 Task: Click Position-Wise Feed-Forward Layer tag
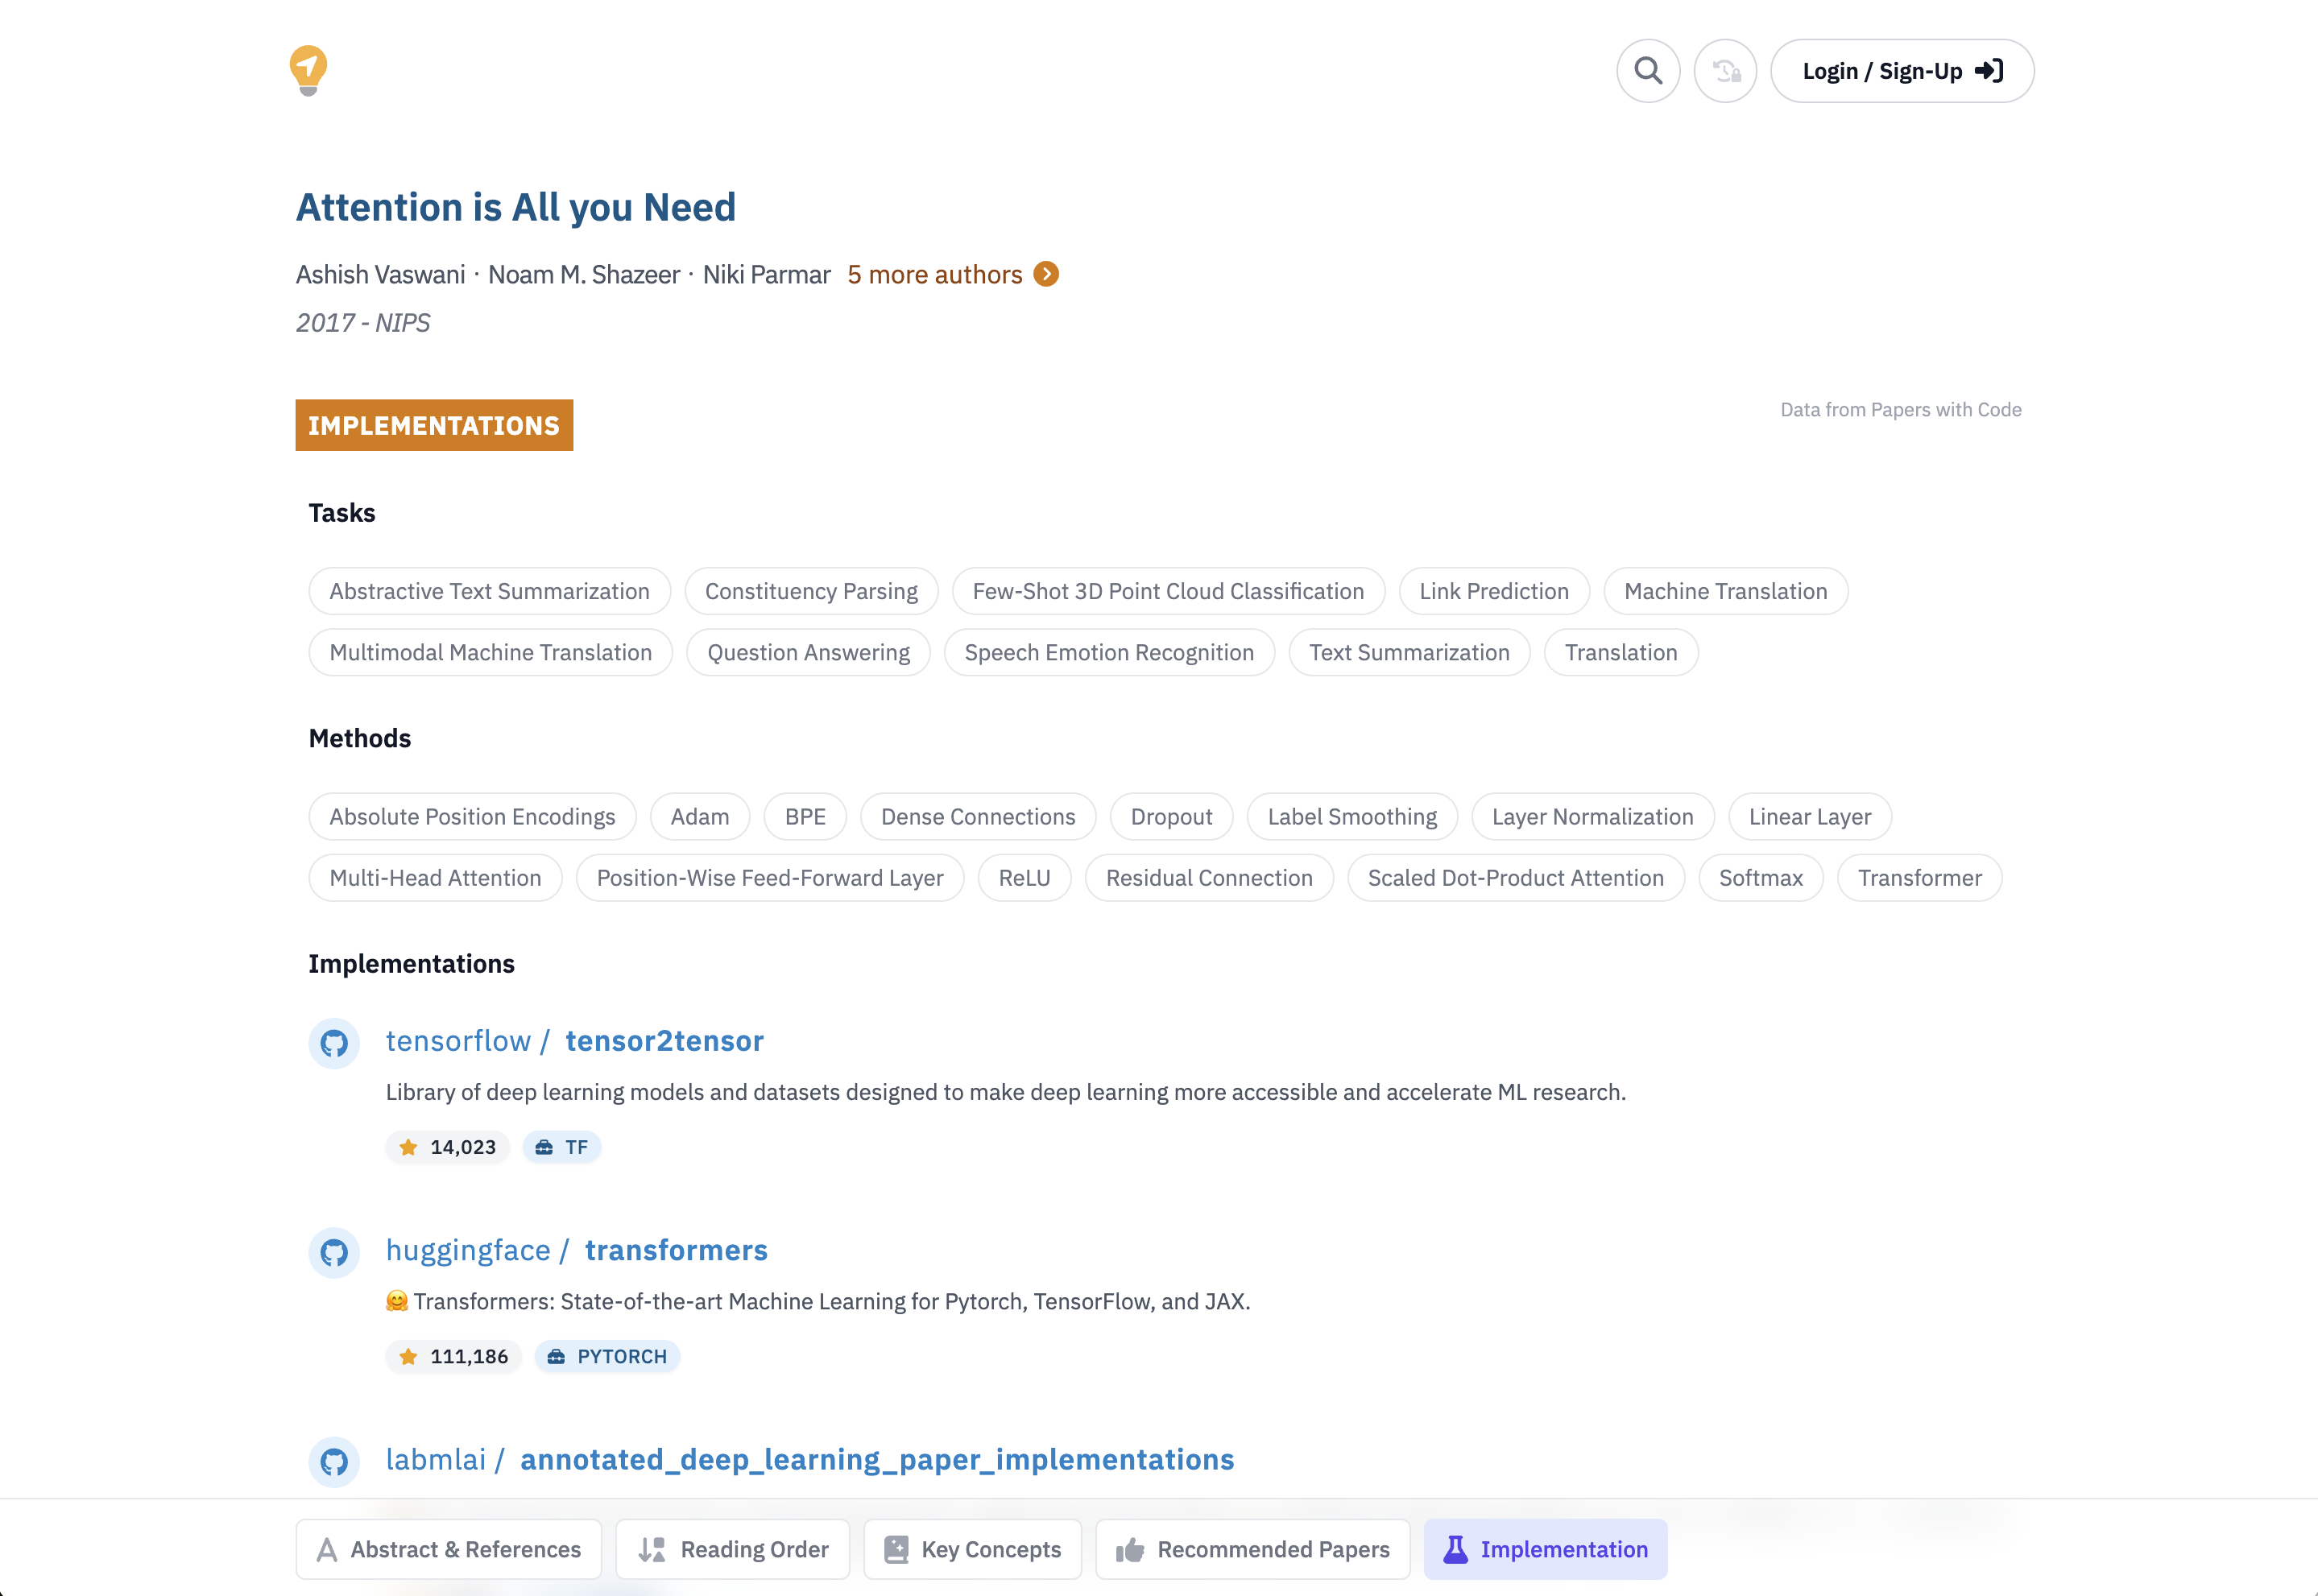(770, 878)
